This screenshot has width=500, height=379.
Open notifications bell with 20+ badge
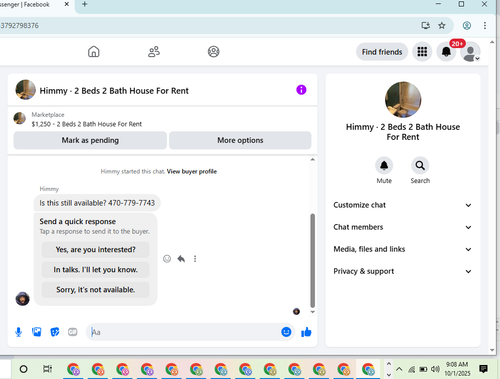446,52
